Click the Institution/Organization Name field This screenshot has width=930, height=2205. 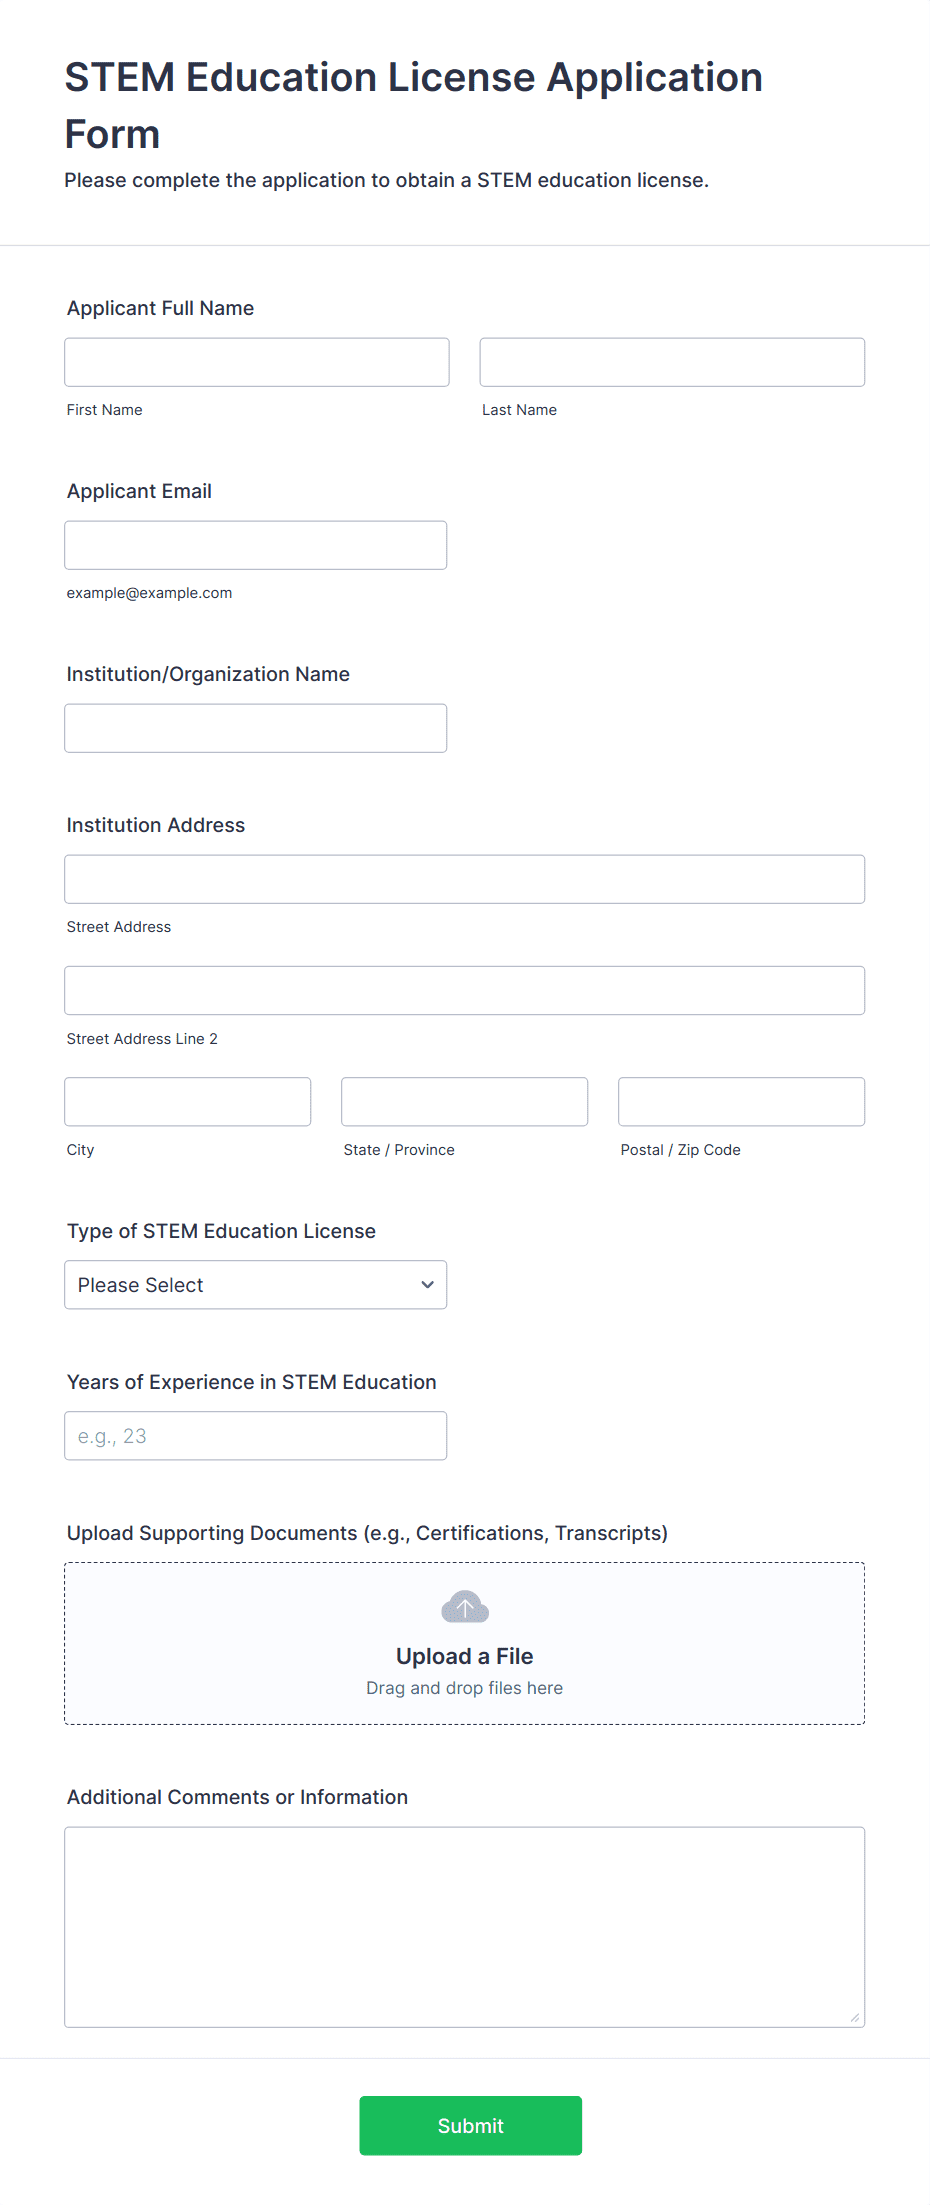point(256,728)
